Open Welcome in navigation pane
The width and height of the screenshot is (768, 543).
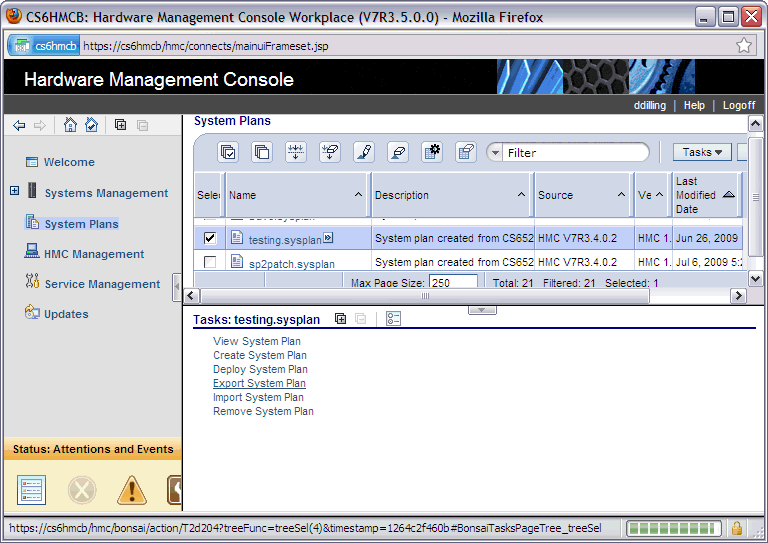69,162
